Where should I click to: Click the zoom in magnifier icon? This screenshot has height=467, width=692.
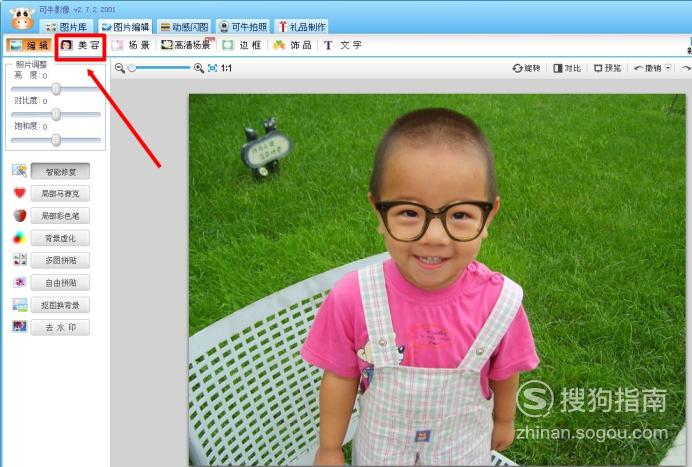pos(199,68)
